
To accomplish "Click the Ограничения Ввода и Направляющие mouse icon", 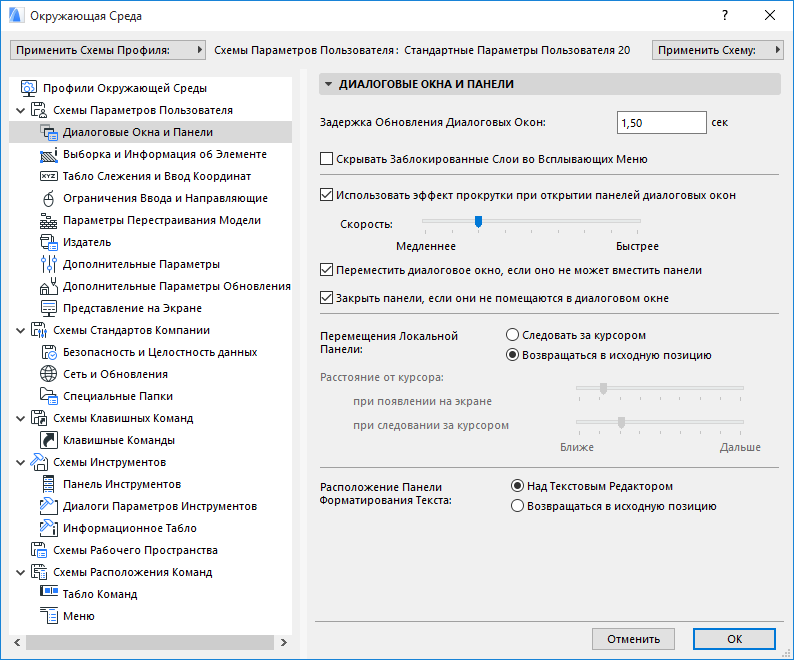I will 49,198.
